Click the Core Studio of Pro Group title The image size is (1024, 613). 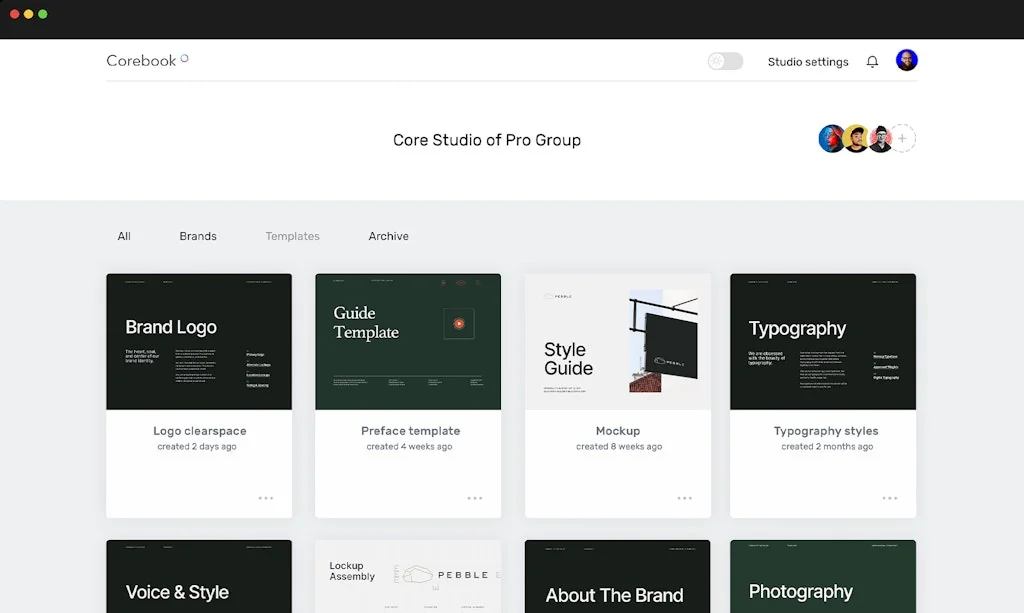[487, 140]
